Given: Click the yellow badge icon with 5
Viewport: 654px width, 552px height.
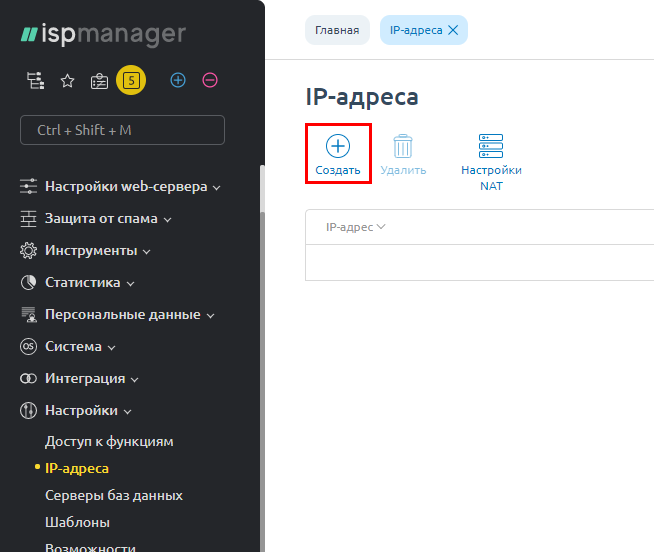Looking at the screenshot, I should click(131, 80).
